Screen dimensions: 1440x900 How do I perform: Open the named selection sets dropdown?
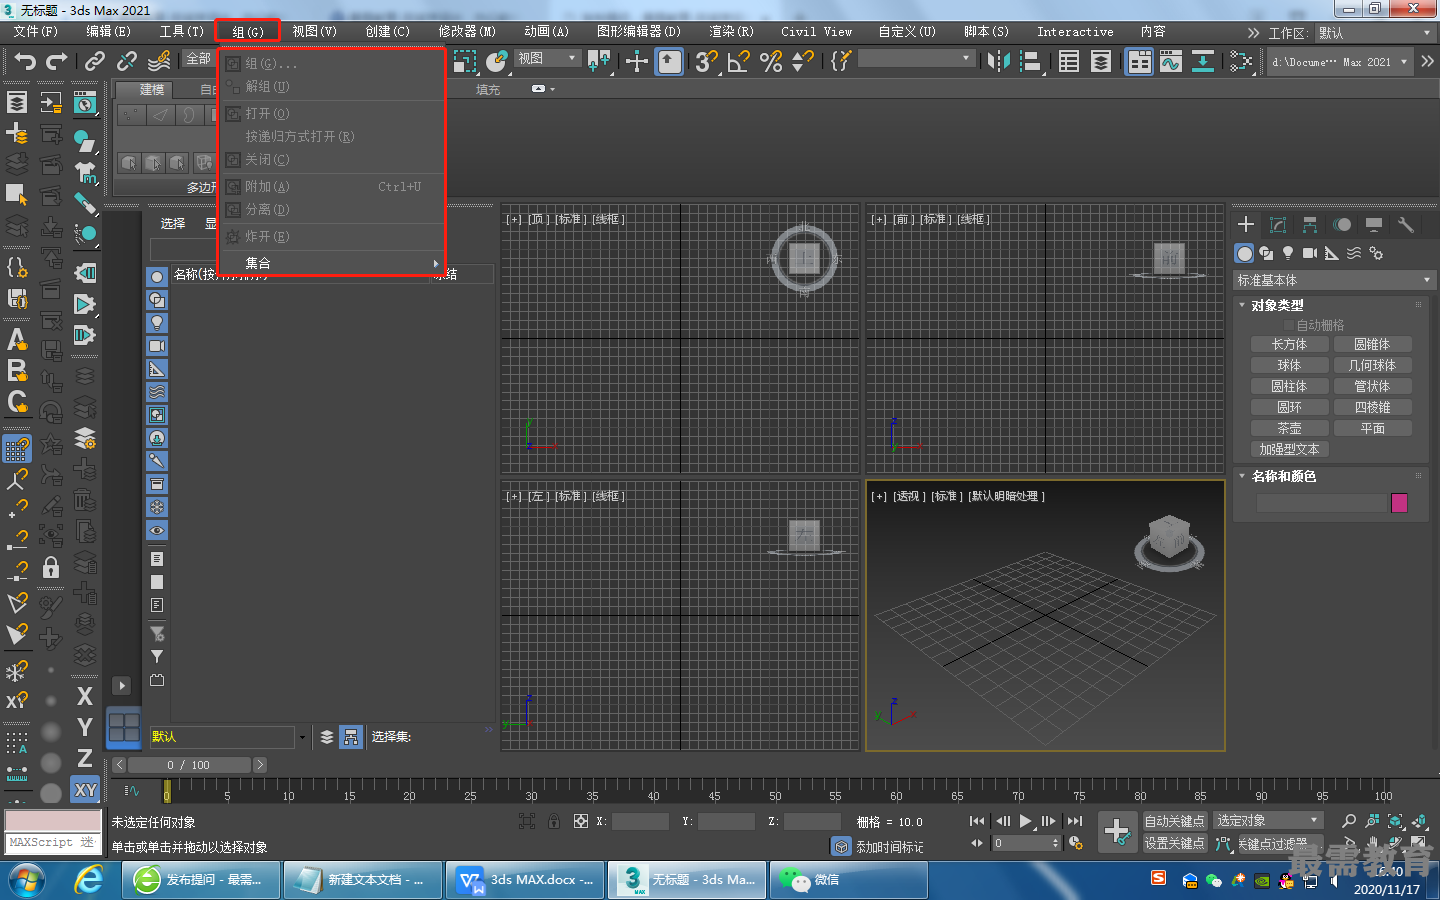tap(916, 59)
